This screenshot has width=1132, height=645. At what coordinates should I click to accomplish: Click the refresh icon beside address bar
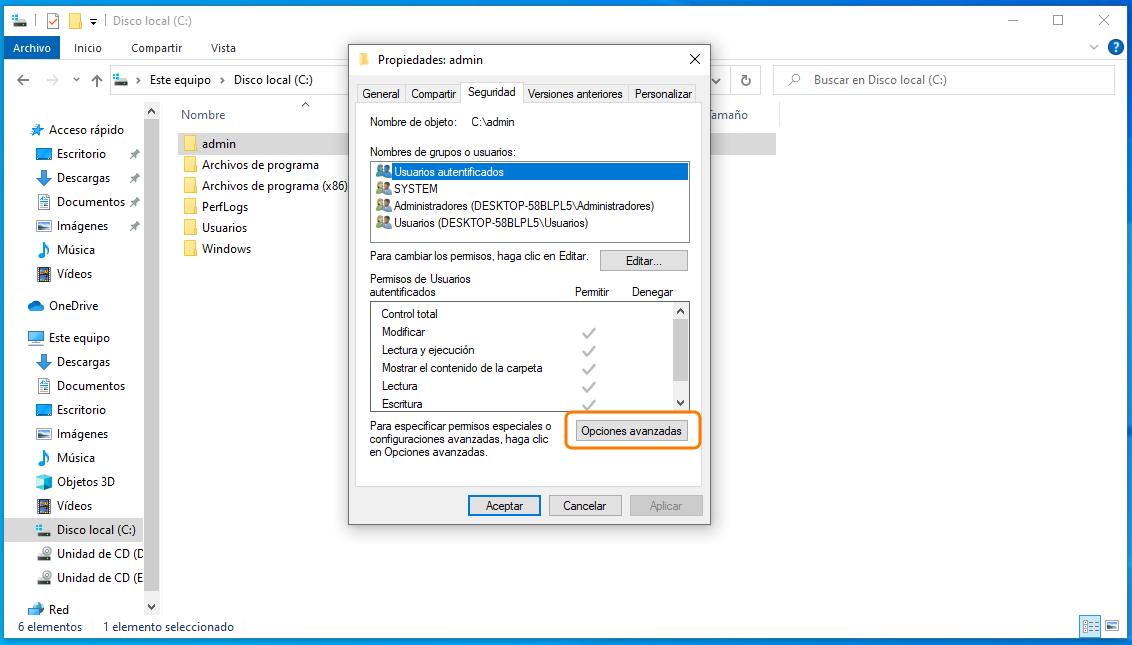click(x=745, y=80)
